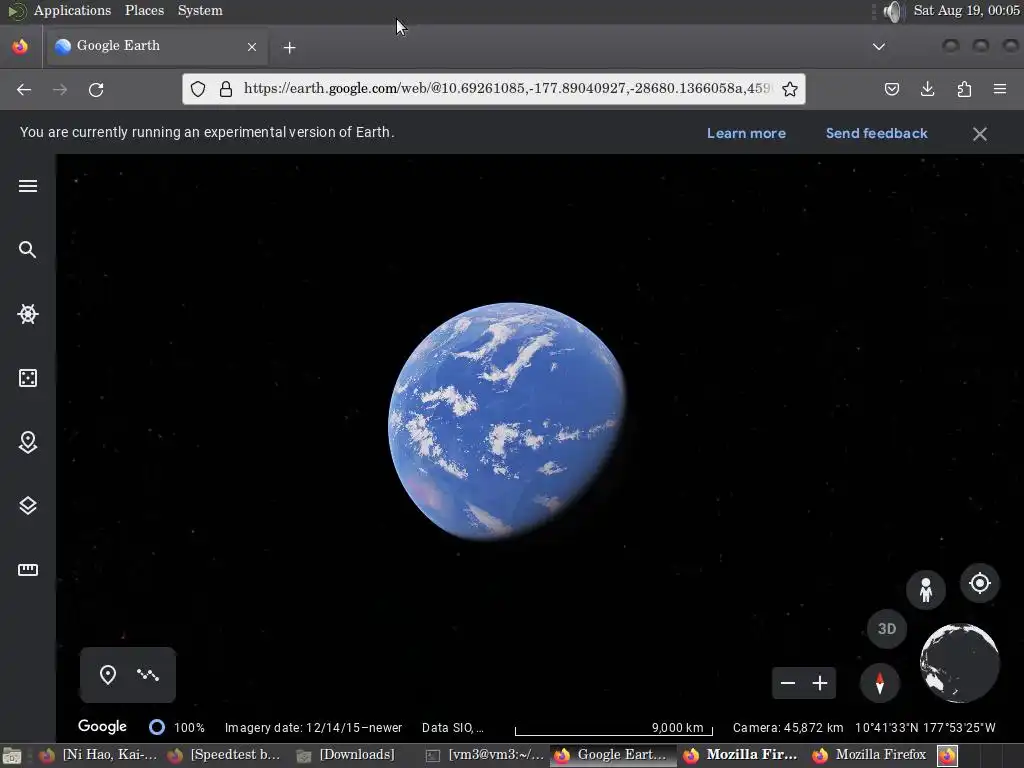Reload the Google Earth page
Viewport: 1024px width, 768px height.
tap(96, 89)
